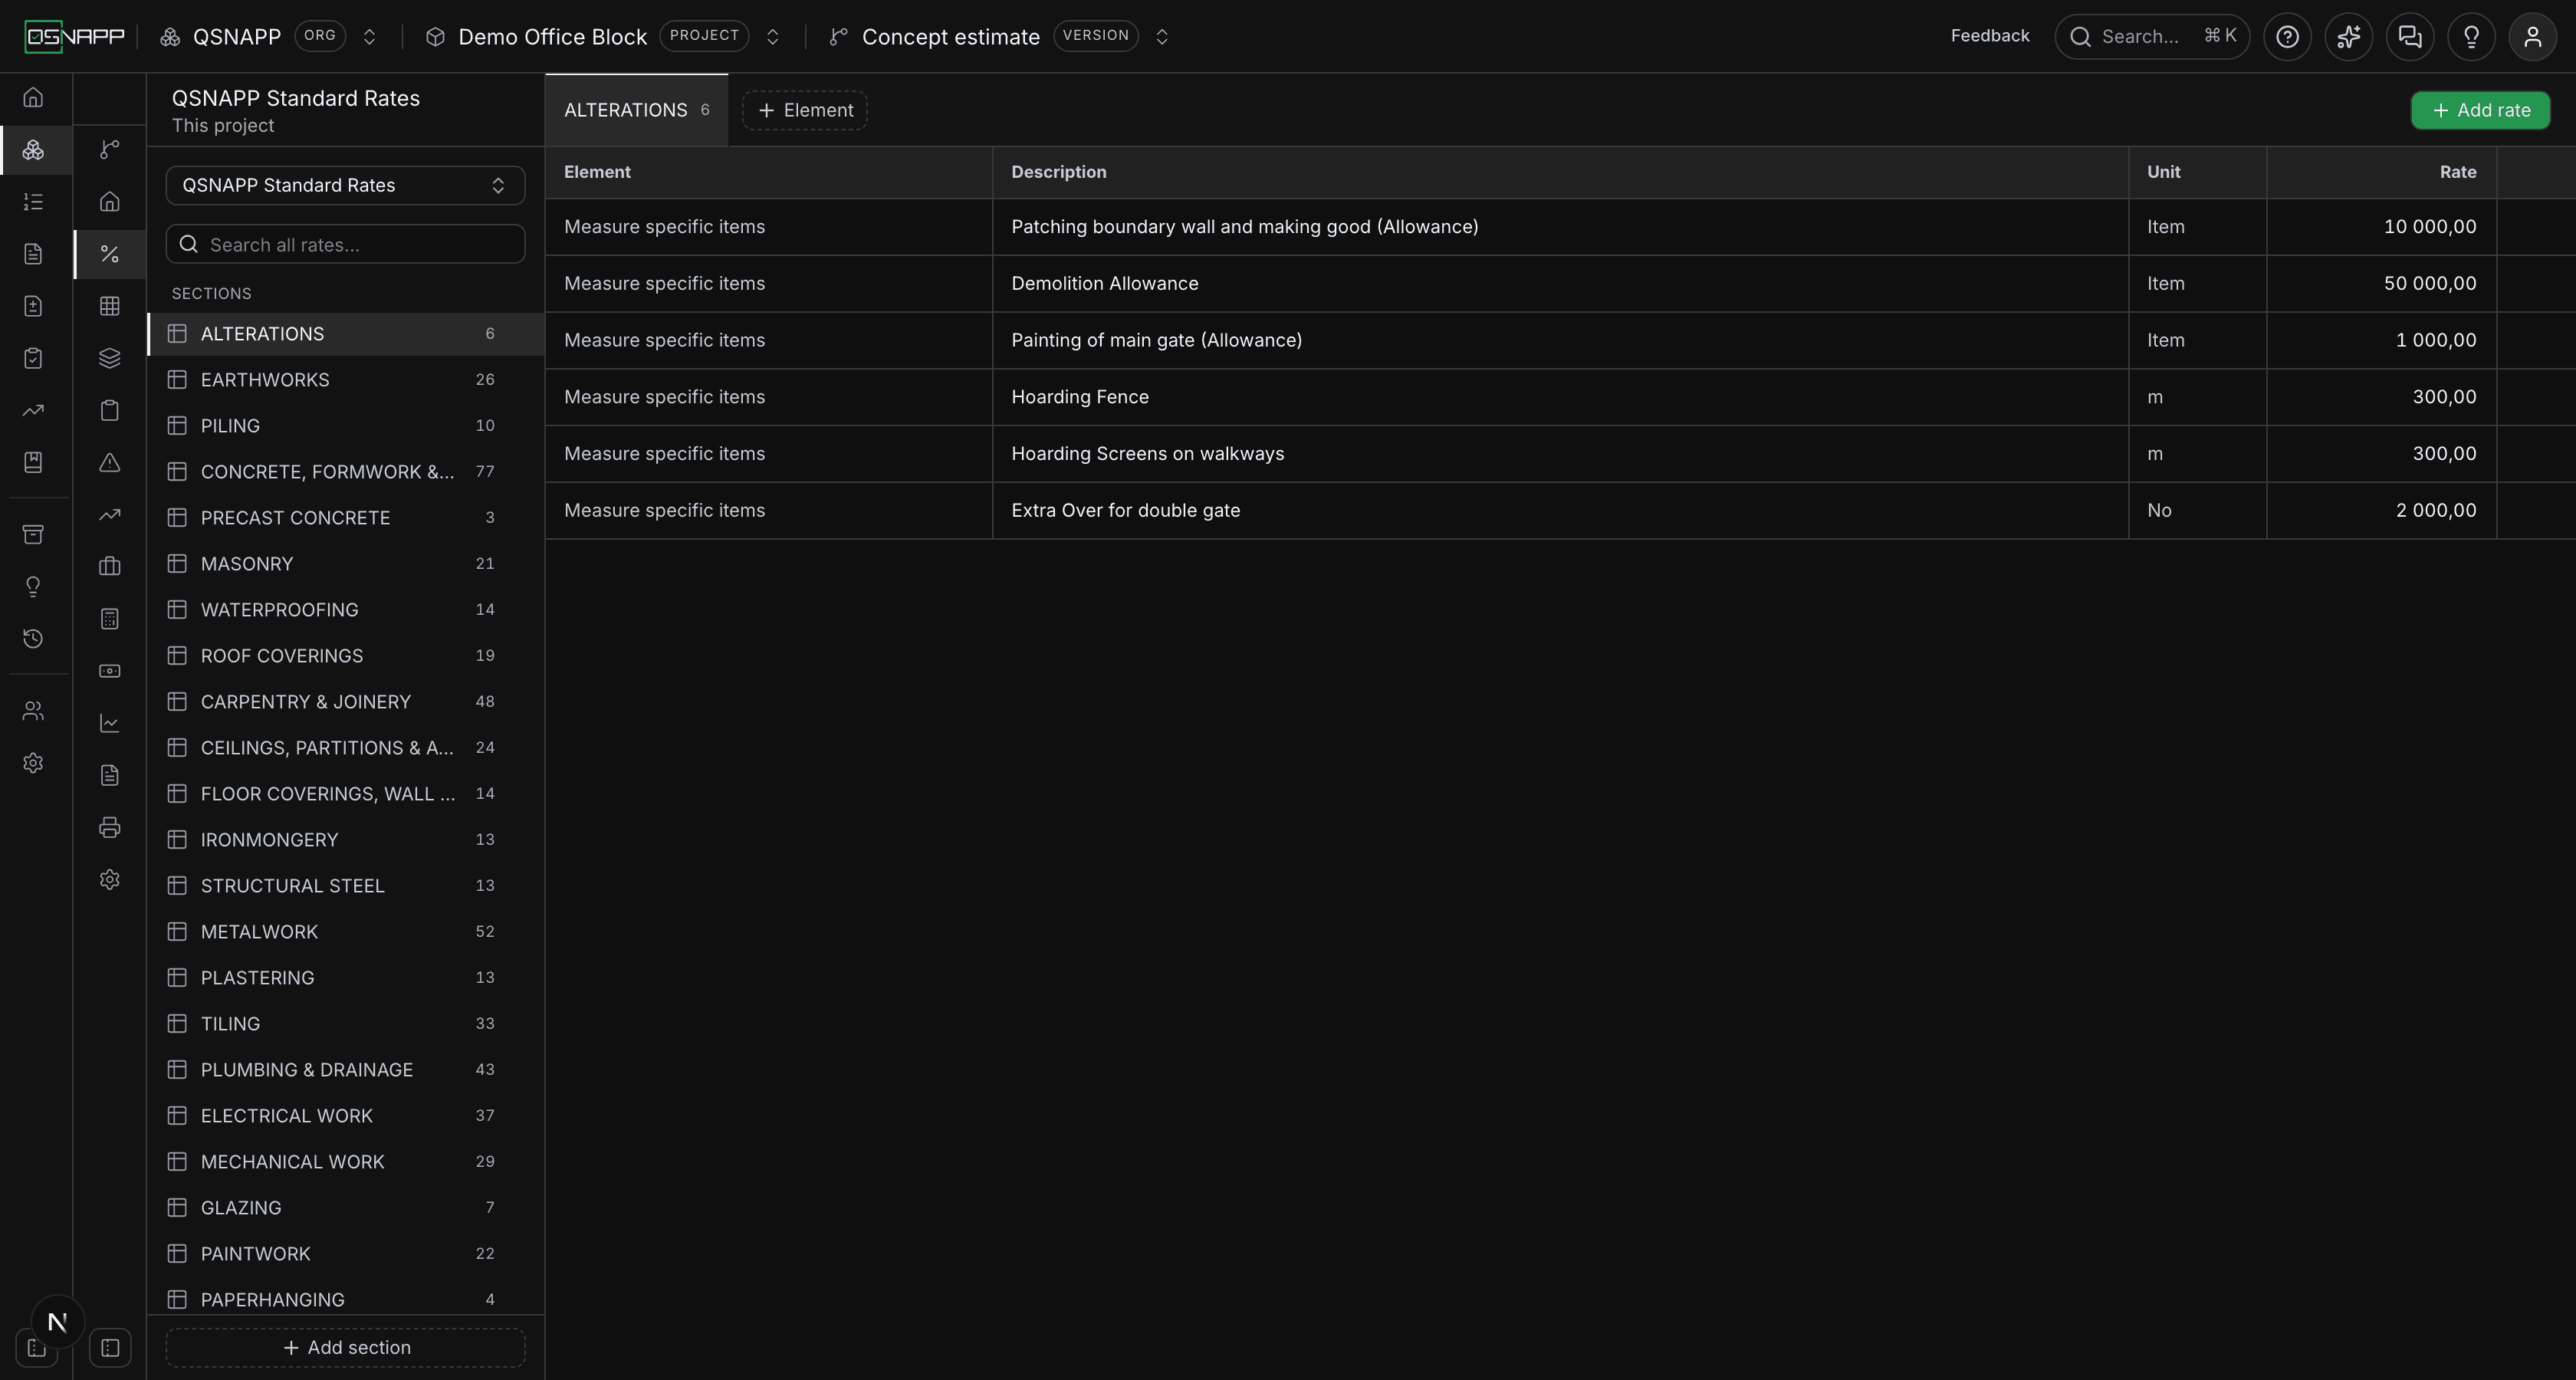Image resolution: width=2576 pixels, height=1380 pixels.
Task: Open the Feedback link
Action: [1989, 36]
